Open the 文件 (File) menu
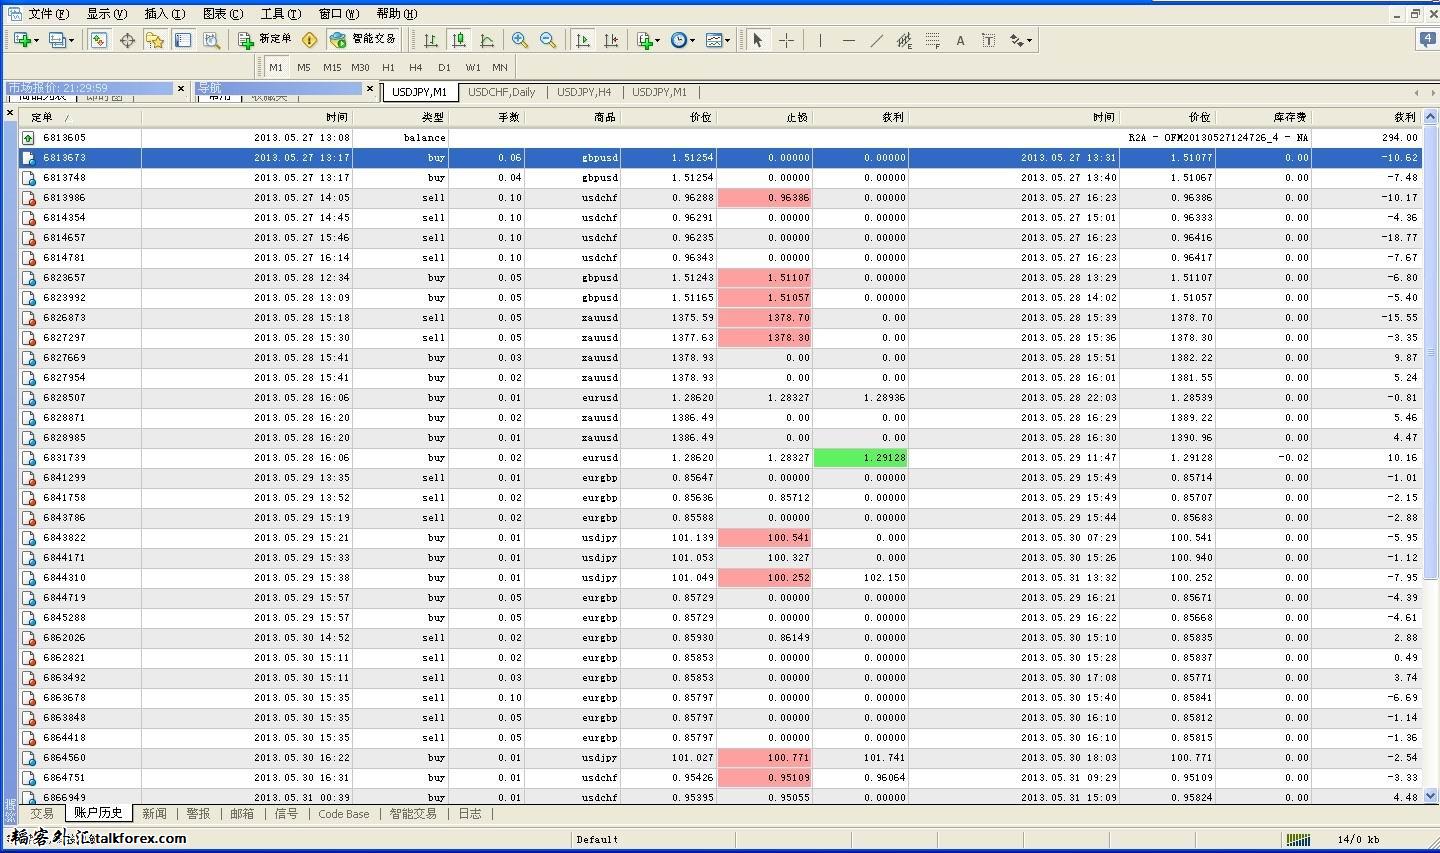Image resolution: width=1440 pixels, height=853 pixels. (x=48, y=14)
